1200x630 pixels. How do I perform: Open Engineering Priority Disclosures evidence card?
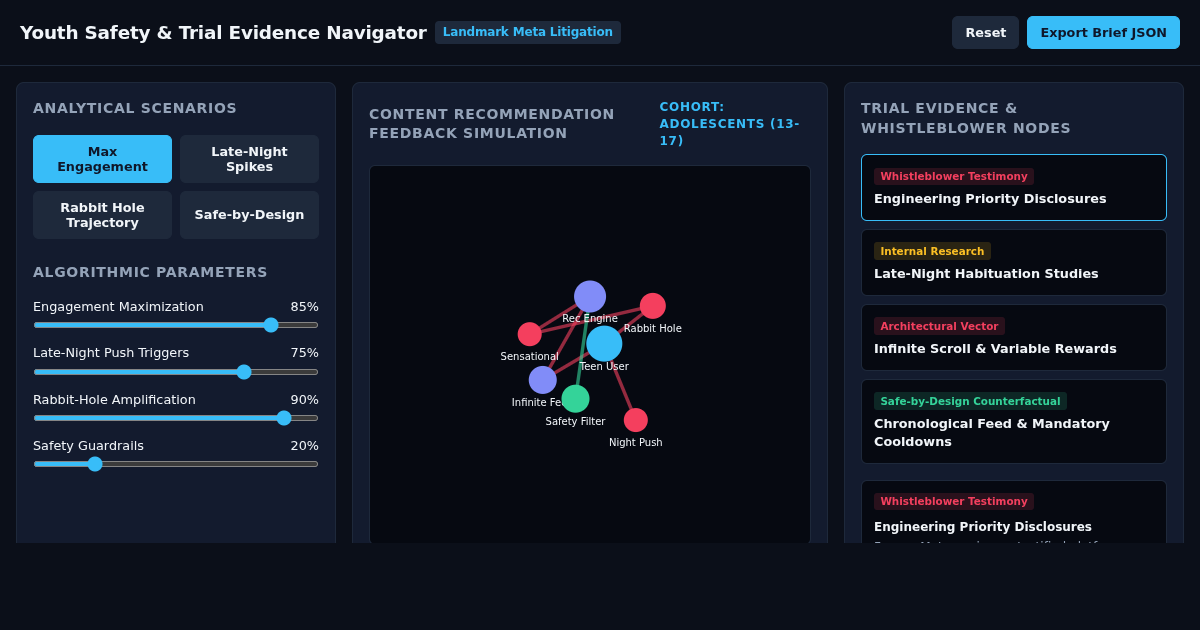(1014, 187)
